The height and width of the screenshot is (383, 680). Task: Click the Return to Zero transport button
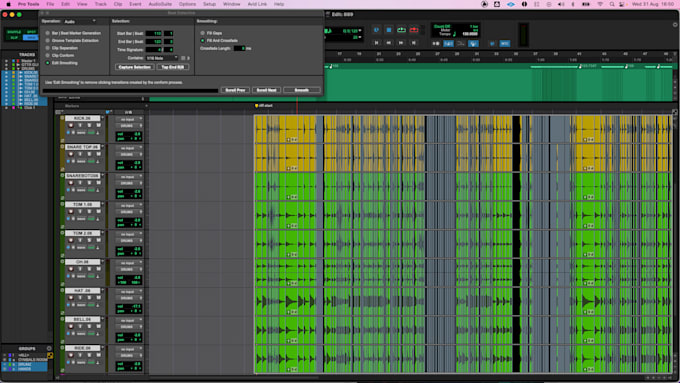click(376, 43)
